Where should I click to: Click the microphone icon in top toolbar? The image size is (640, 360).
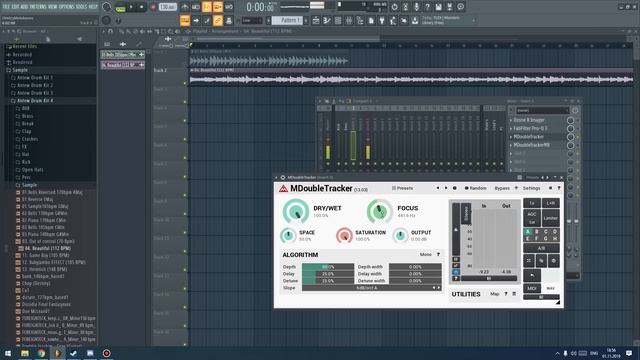(x=416, y=7)
